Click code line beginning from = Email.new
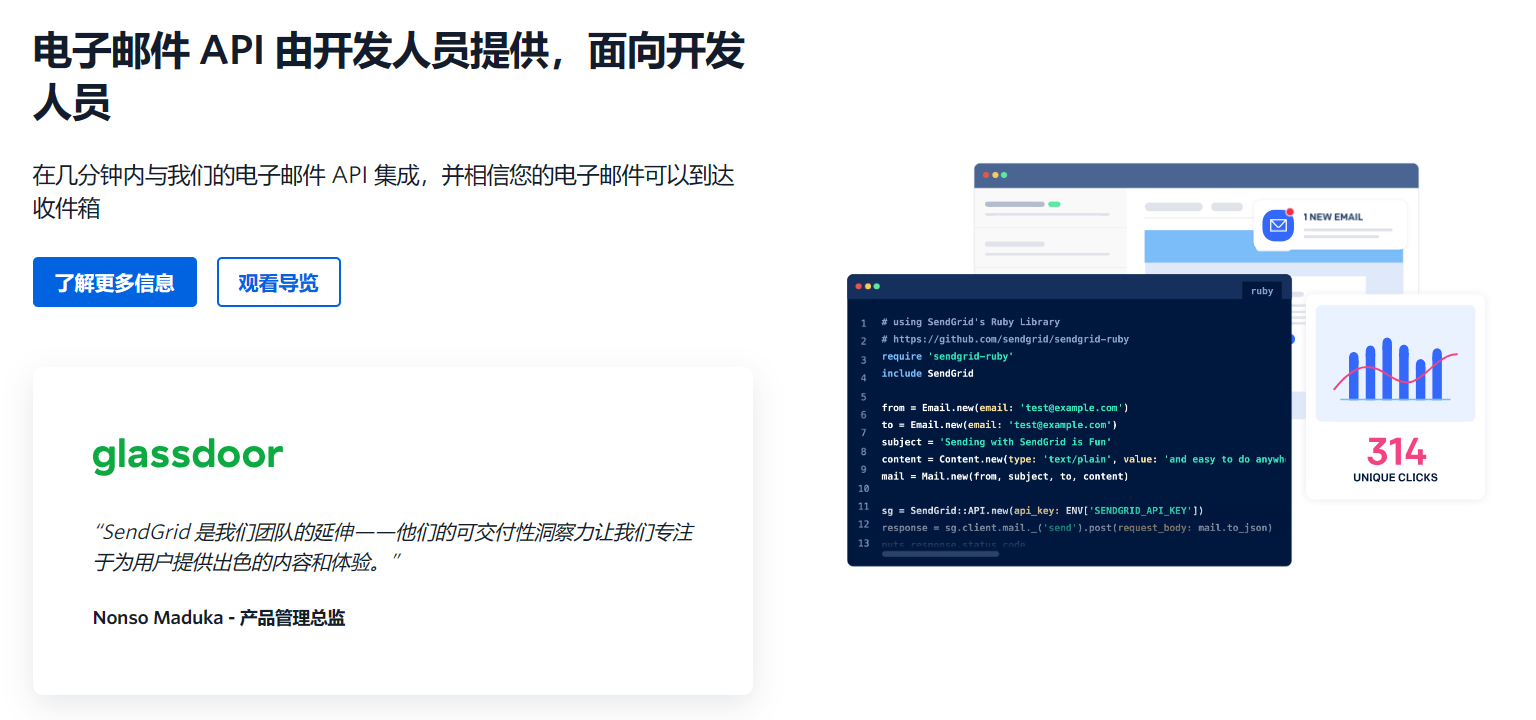The width and height of the screenshot is (1536, 720). 1005,408
